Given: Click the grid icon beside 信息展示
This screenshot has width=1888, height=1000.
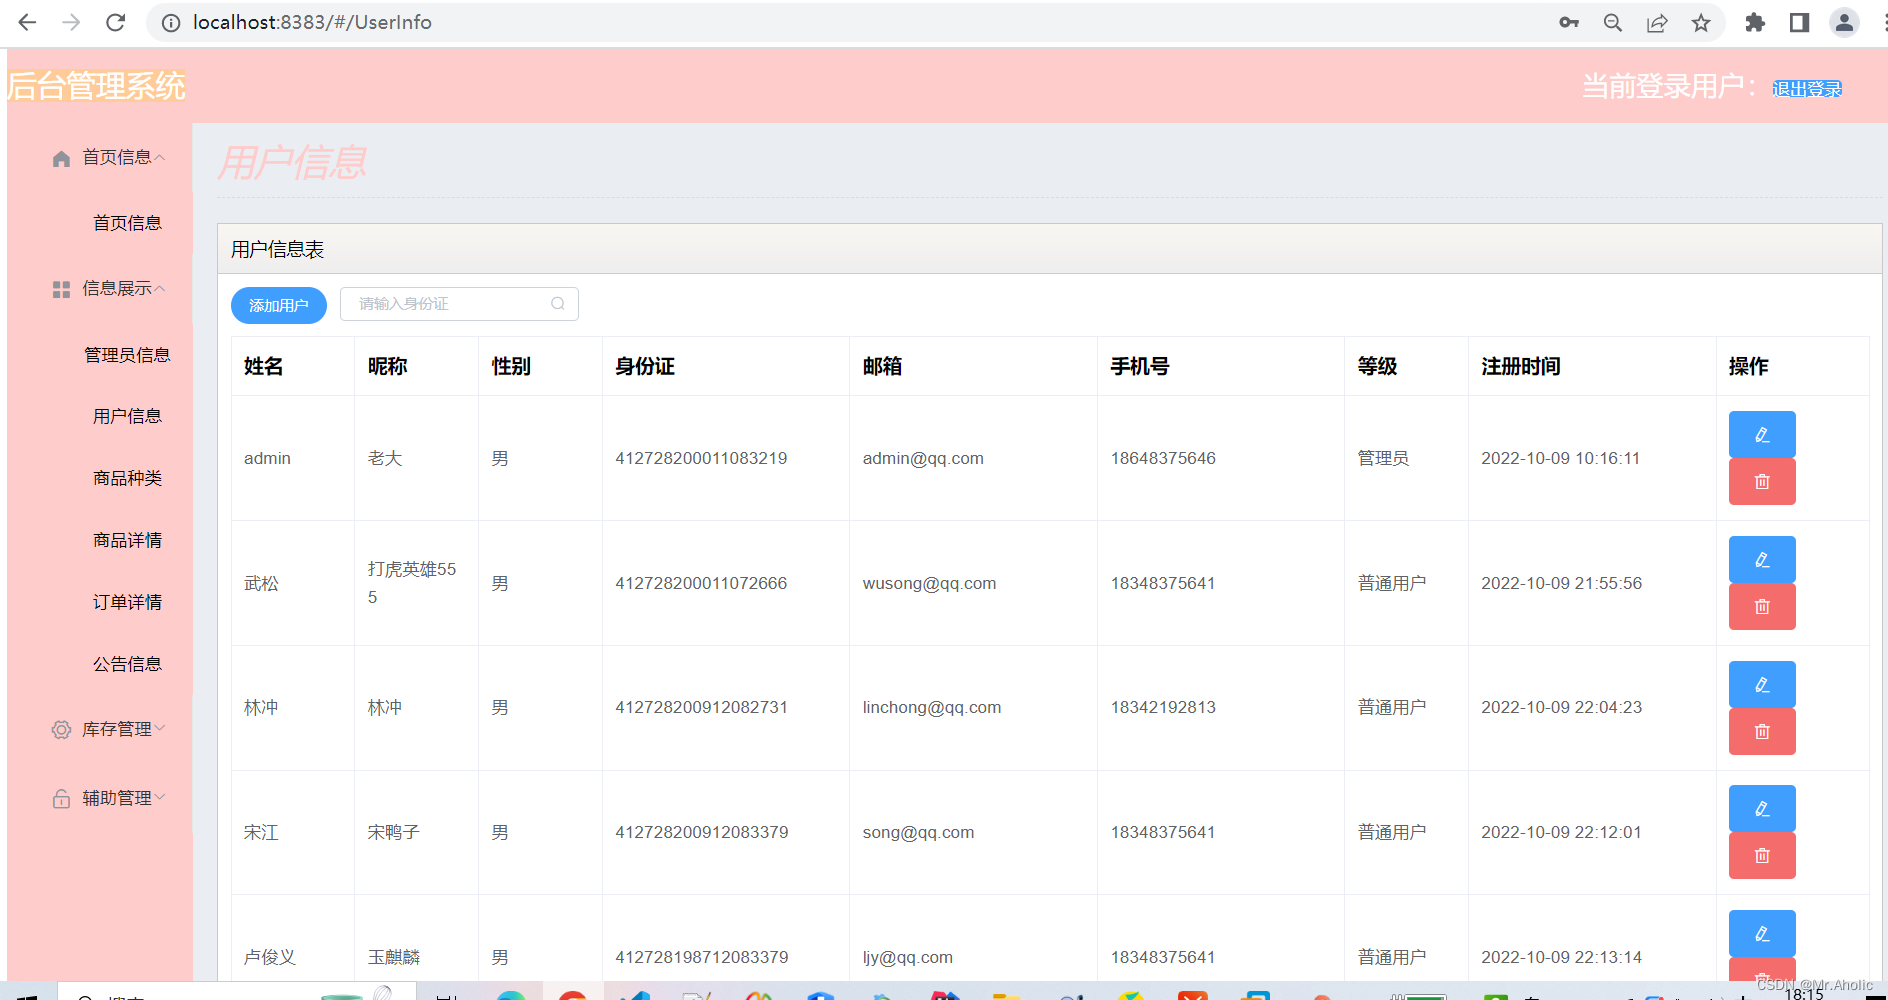Looking at the screenshot, I should [x=60, y=289].
